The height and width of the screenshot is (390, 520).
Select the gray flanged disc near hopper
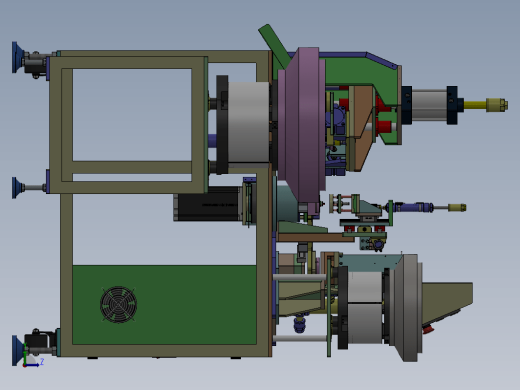pyautogui.click(x=407, y=307)
